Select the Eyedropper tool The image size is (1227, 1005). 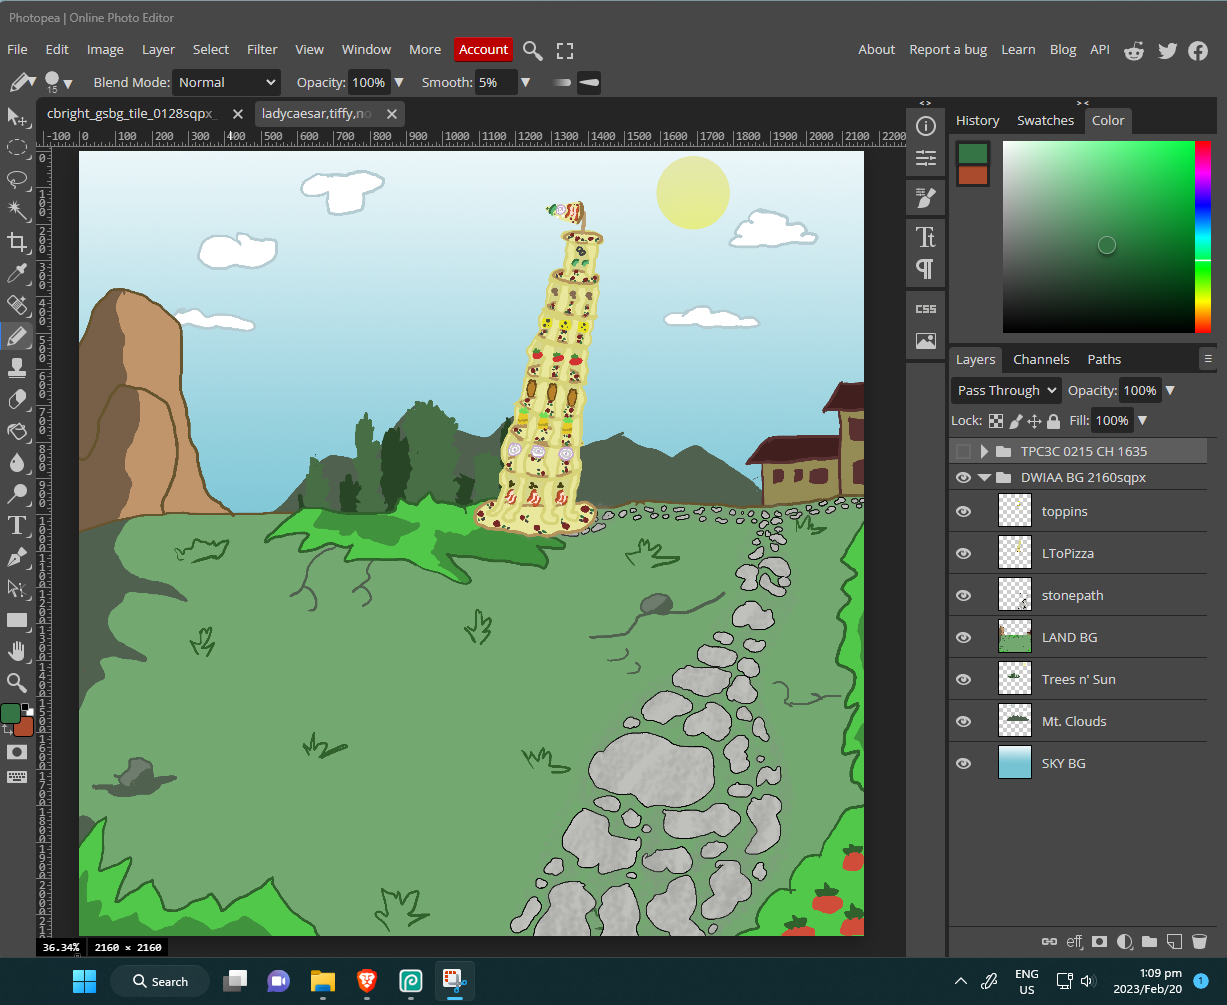(17, 273)
